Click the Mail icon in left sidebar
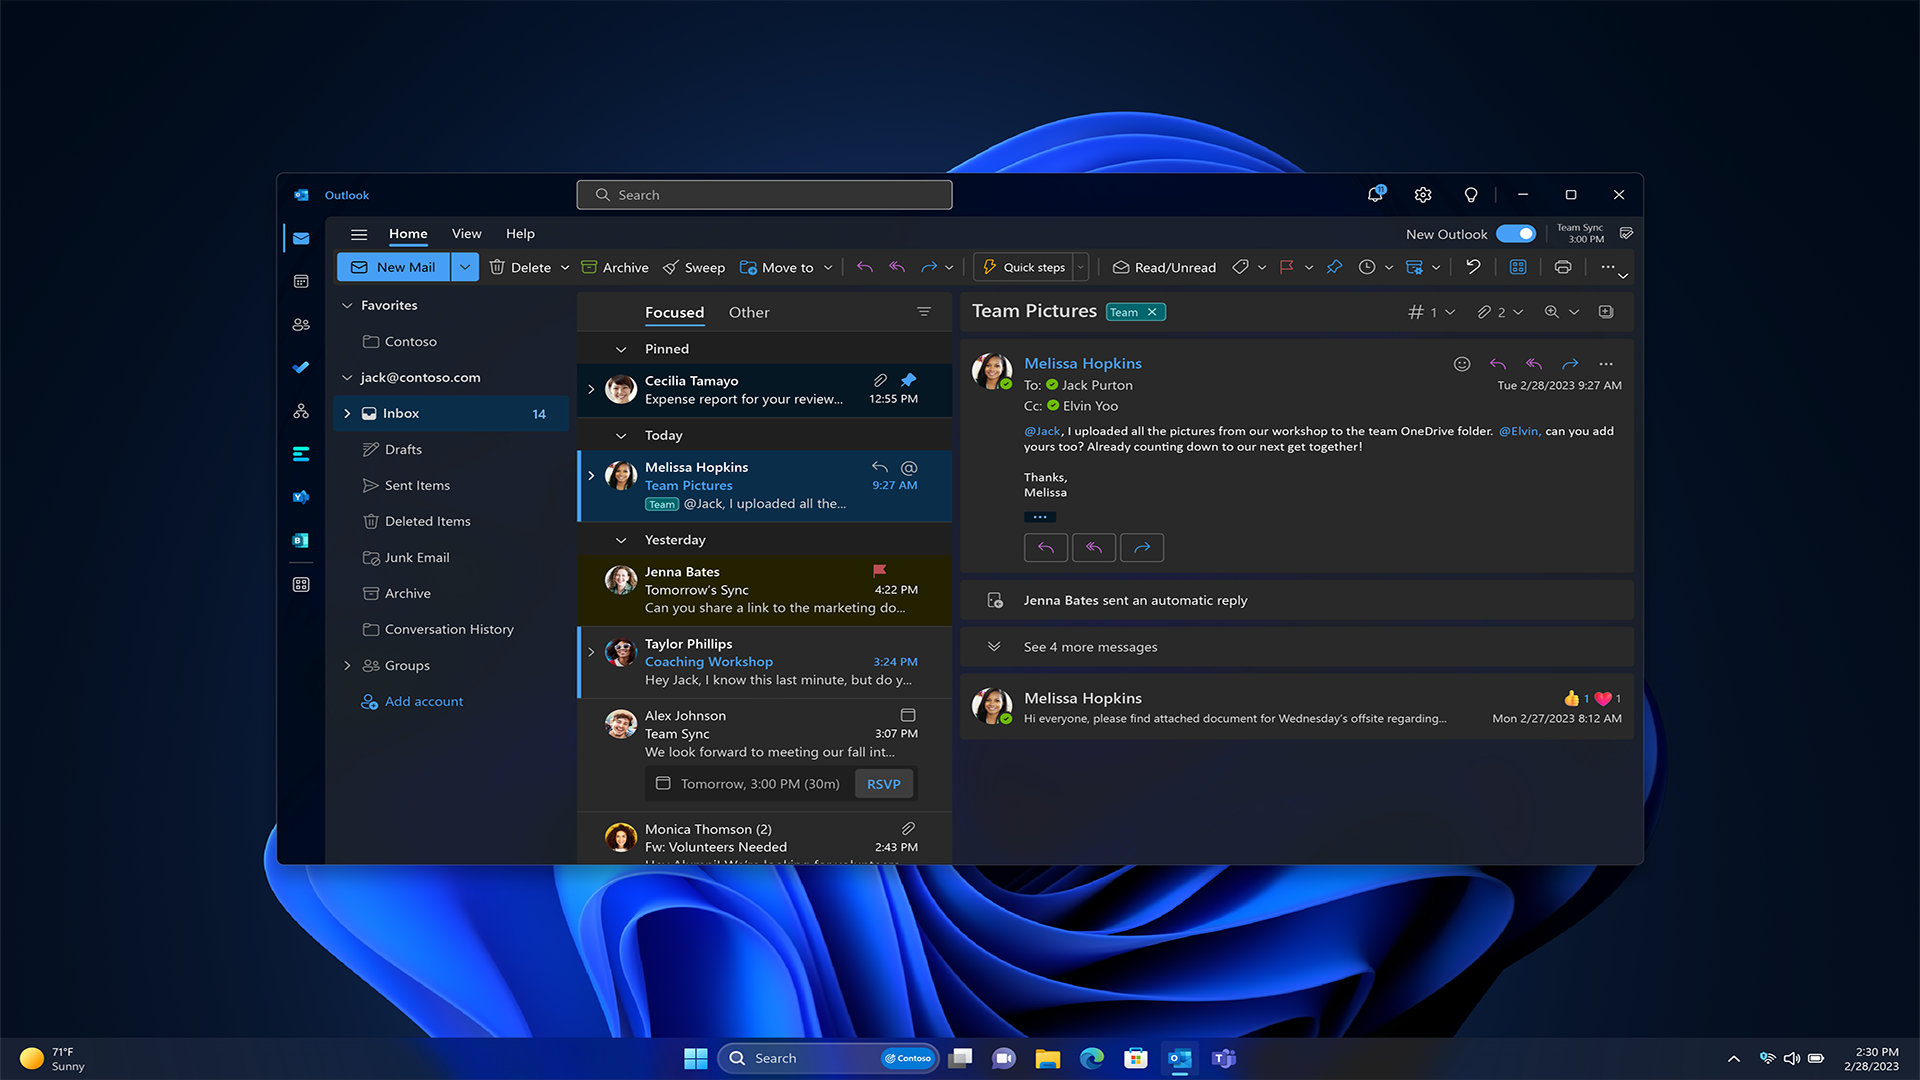This screenshot has width=1920, height=1080. point(301,238)
